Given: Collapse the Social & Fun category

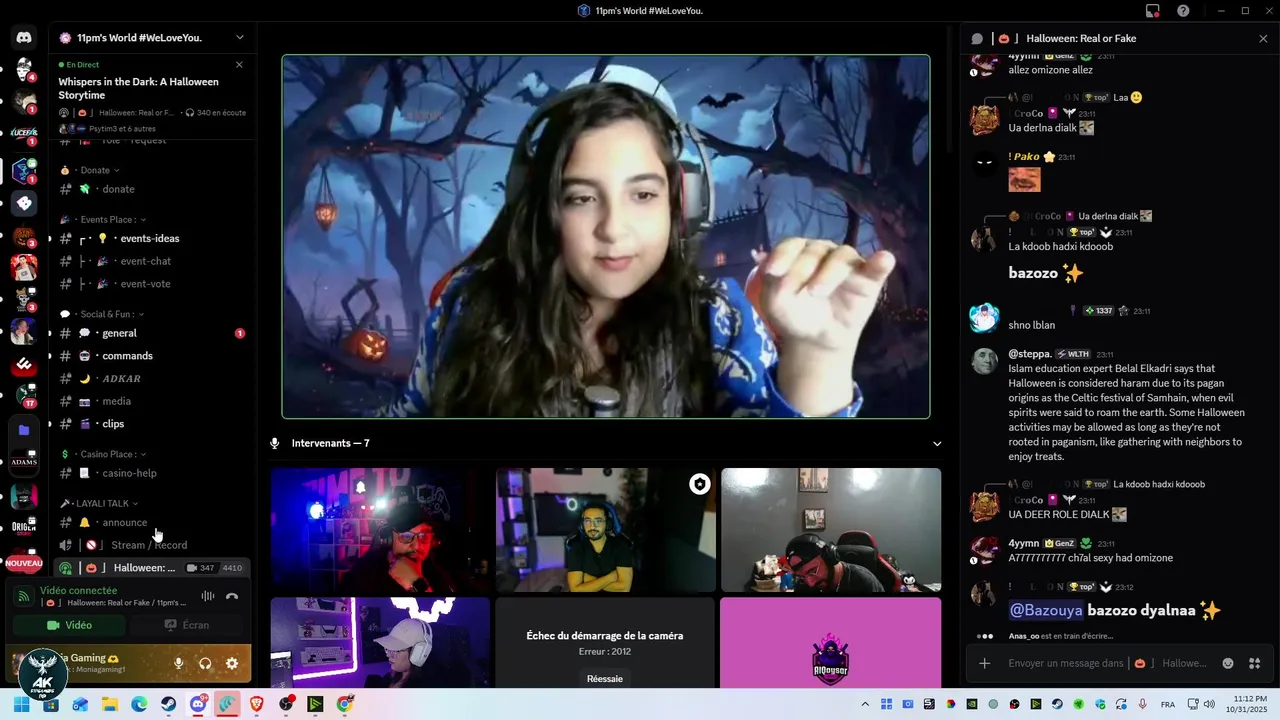Looking at the screenshot, I should tap(102, 314).
